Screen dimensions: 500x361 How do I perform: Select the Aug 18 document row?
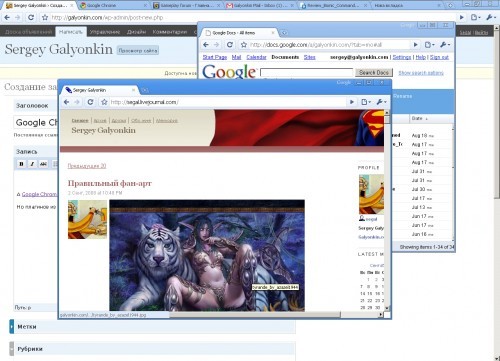point(423,135)
